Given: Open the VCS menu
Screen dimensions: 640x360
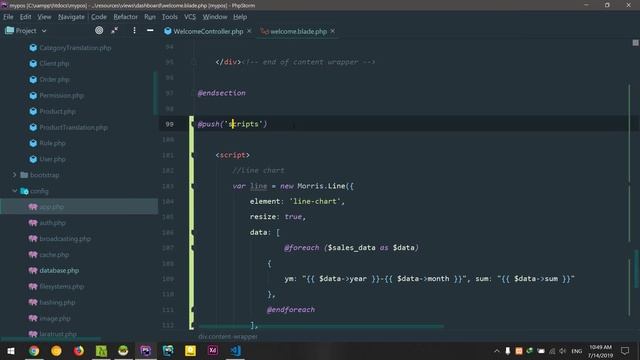Looking at the screenshot, I should 190,17.
